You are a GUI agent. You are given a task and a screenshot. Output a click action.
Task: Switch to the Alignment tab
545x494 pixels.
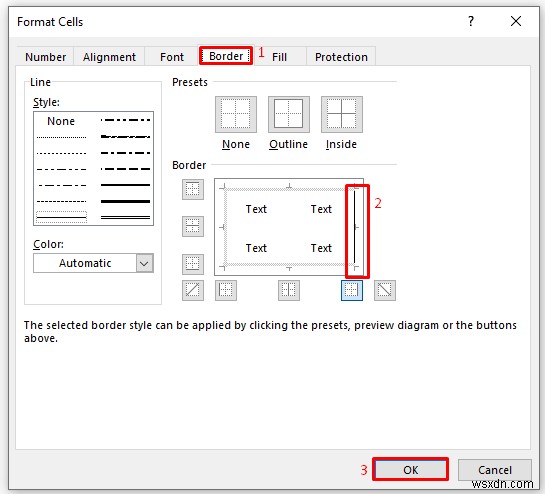tap(109, 57)
